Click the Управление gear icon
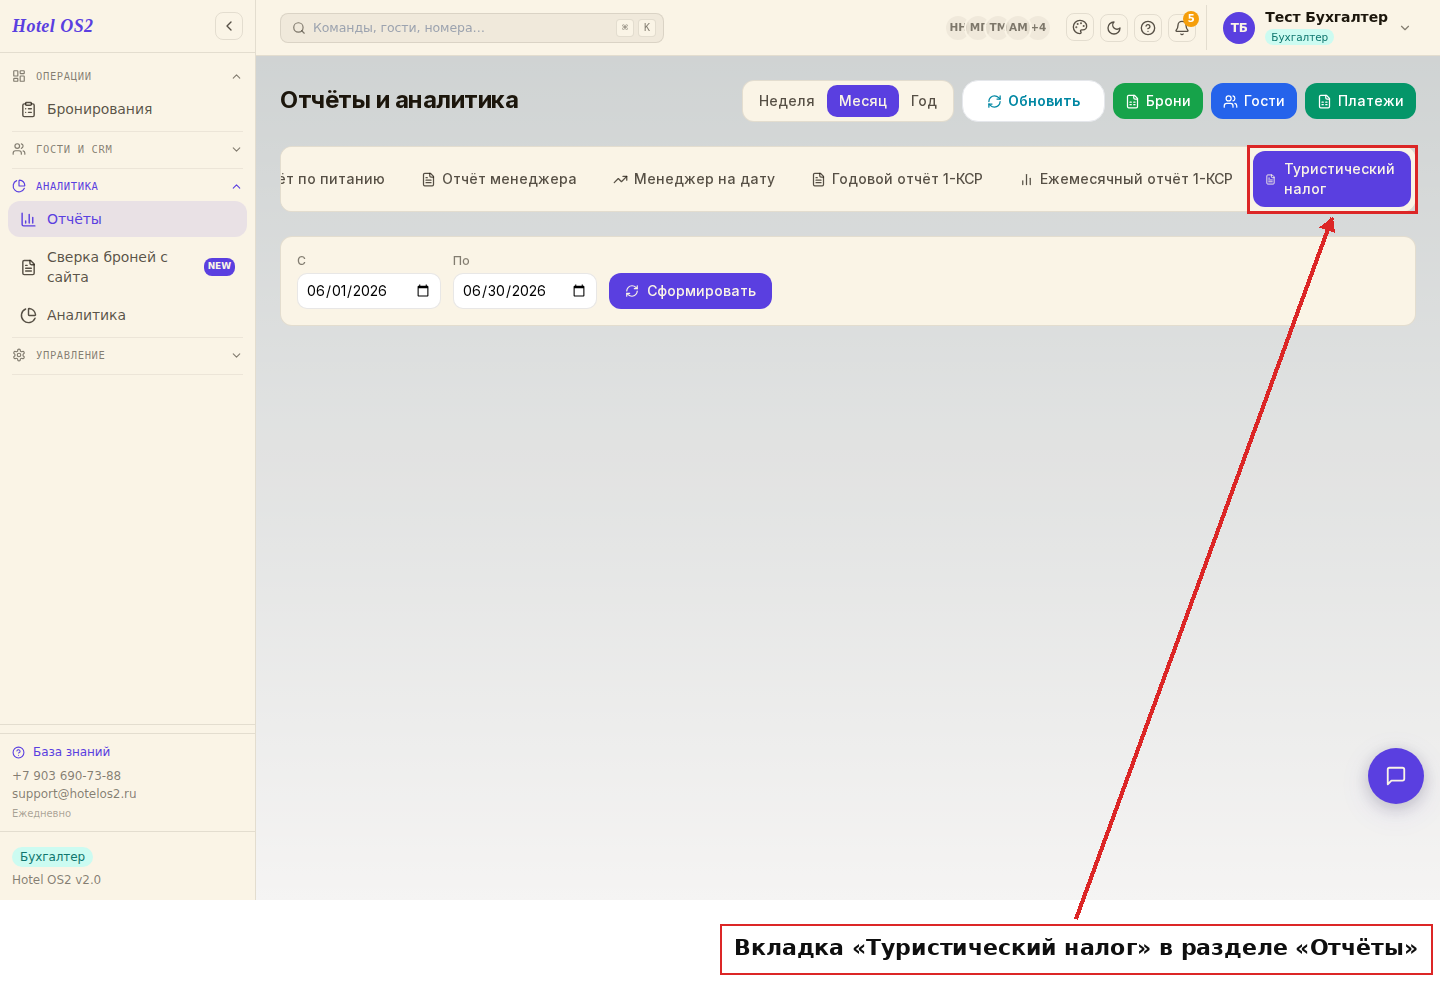 pos(19,355)
